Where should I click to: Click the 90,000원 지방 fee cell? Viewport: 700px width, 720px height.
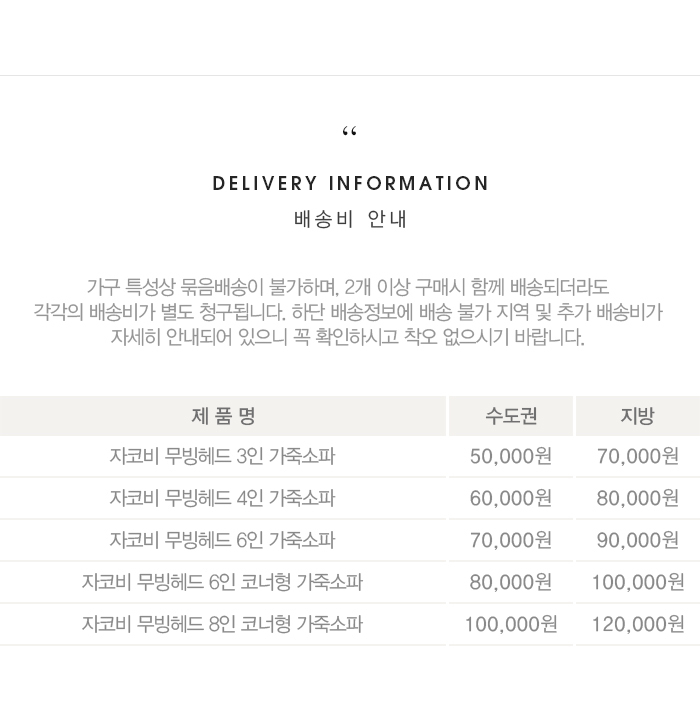[638, 540]
